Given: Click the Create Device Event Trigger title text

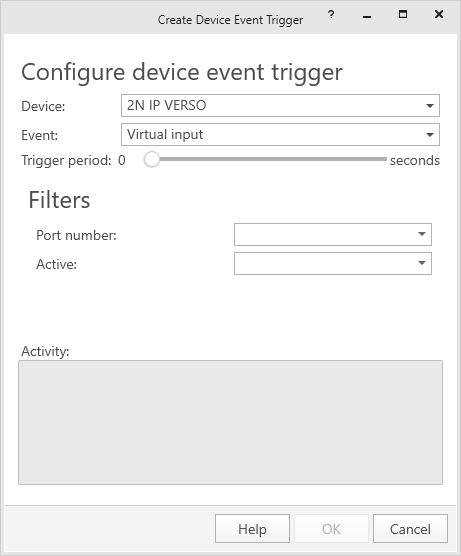Looking at the screenshot, I should (x=230, y=20).
